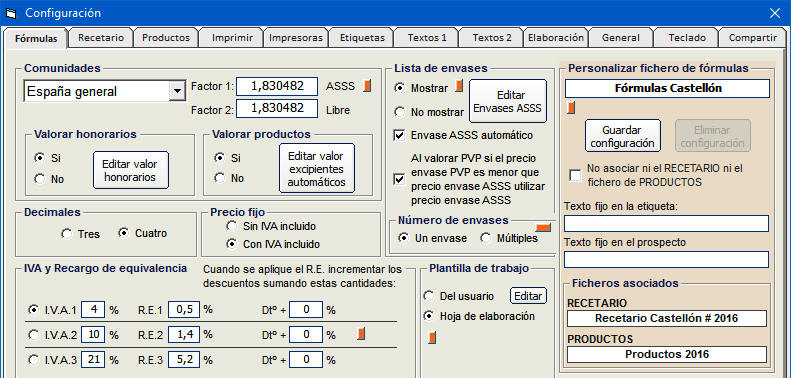The width and height of the screenshot is (791, 378).
Task: Click the orange marker beside Mostrar option
Action: click(x=459, y=86)
